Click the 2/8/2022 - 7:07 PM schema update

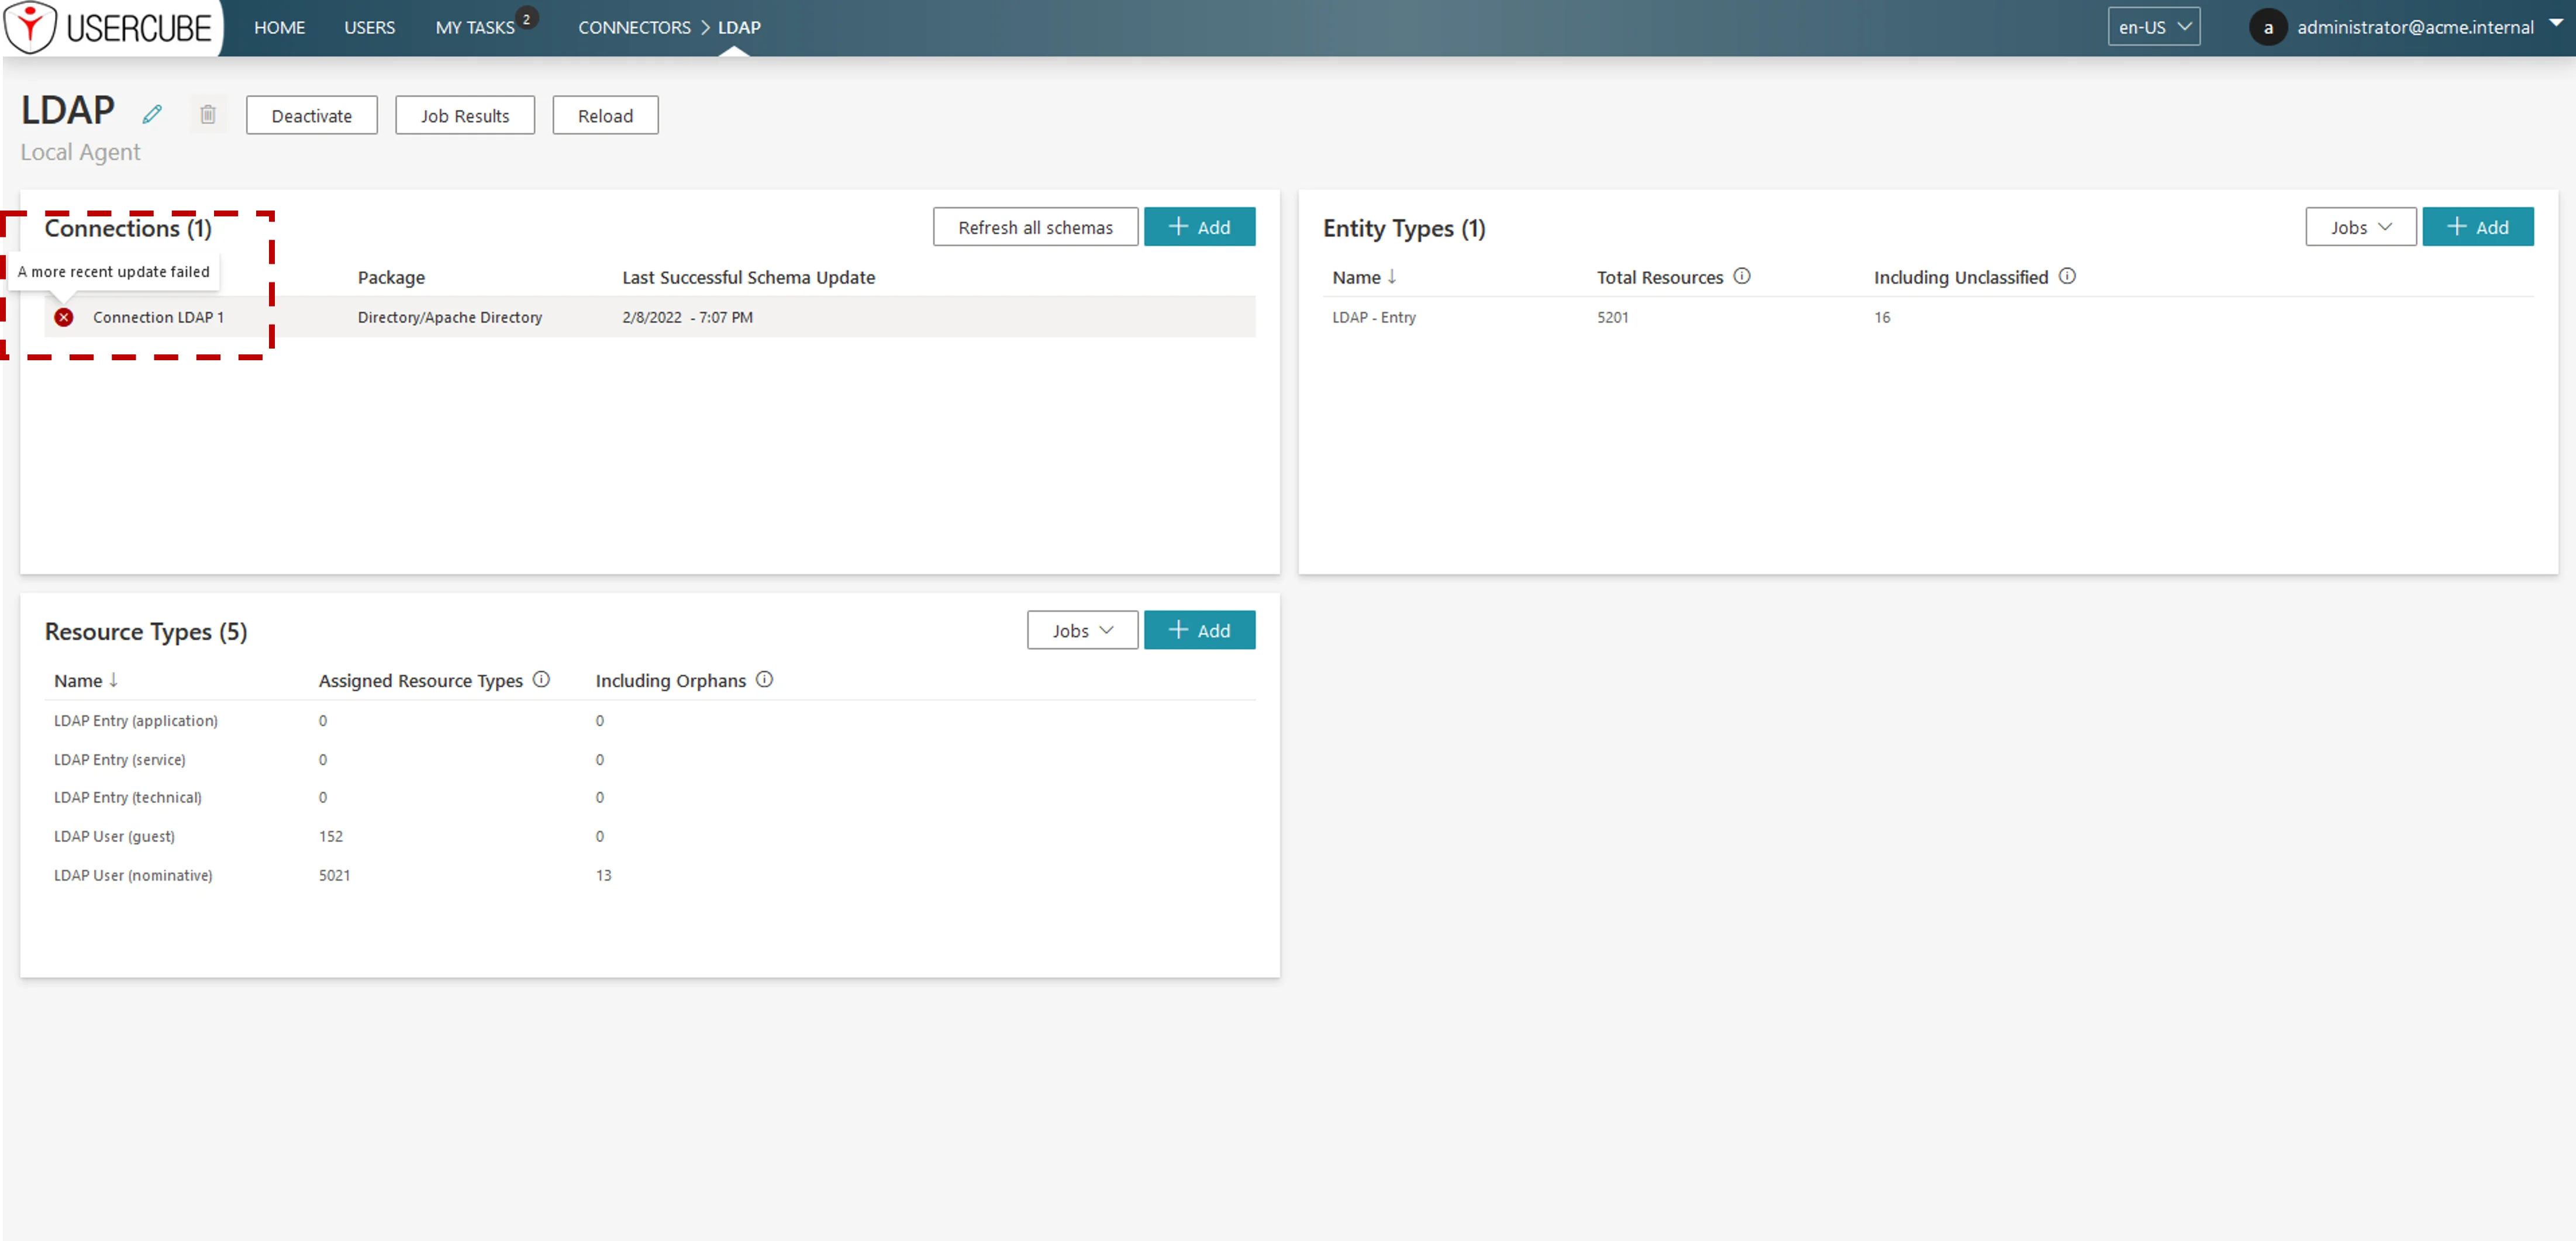click(x=687, y=317)
